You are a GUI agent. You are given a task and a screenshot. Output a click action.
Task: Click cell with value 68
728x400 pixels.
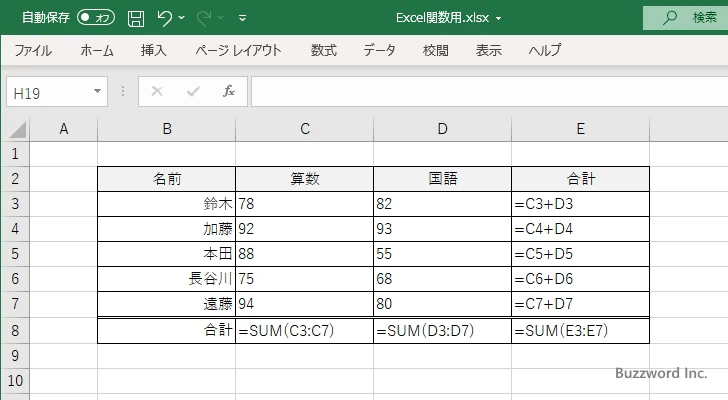click(442, 279)
